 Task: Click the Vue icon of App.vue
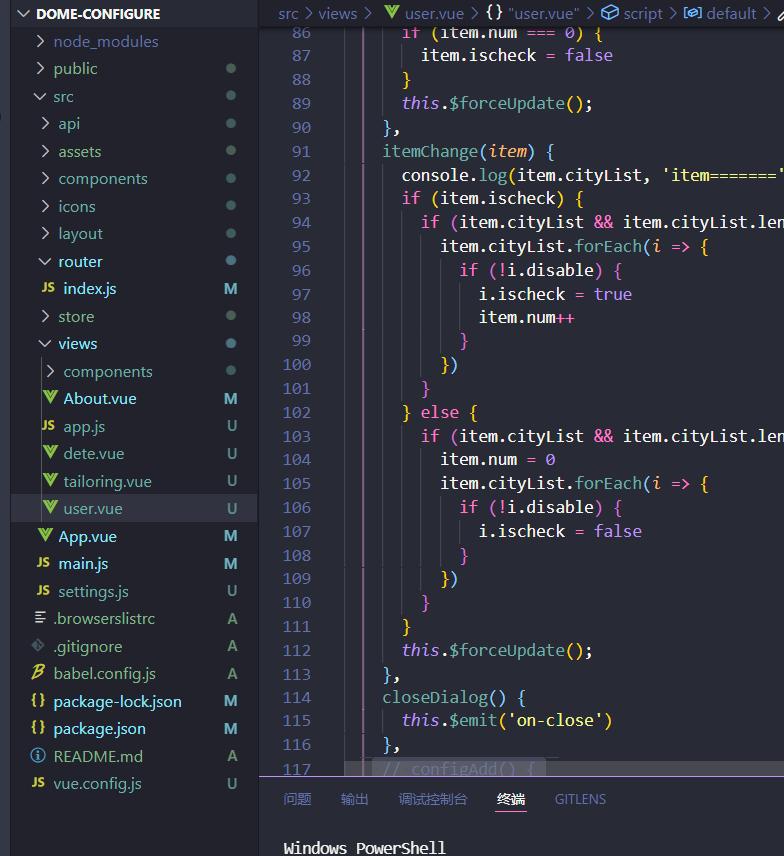45,536
